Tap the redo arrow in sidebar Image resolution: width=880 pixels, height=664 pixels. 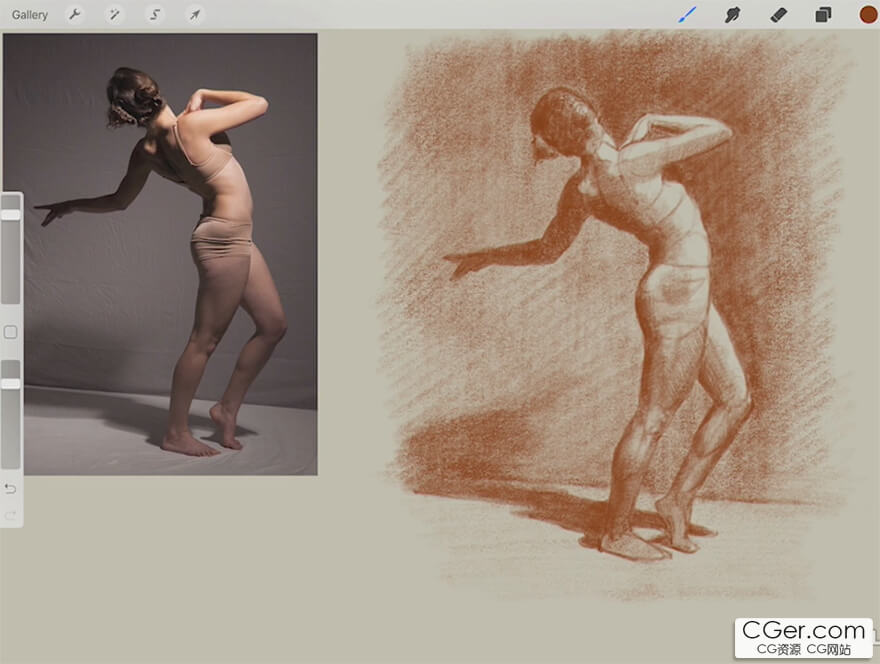tap(11, 515)
